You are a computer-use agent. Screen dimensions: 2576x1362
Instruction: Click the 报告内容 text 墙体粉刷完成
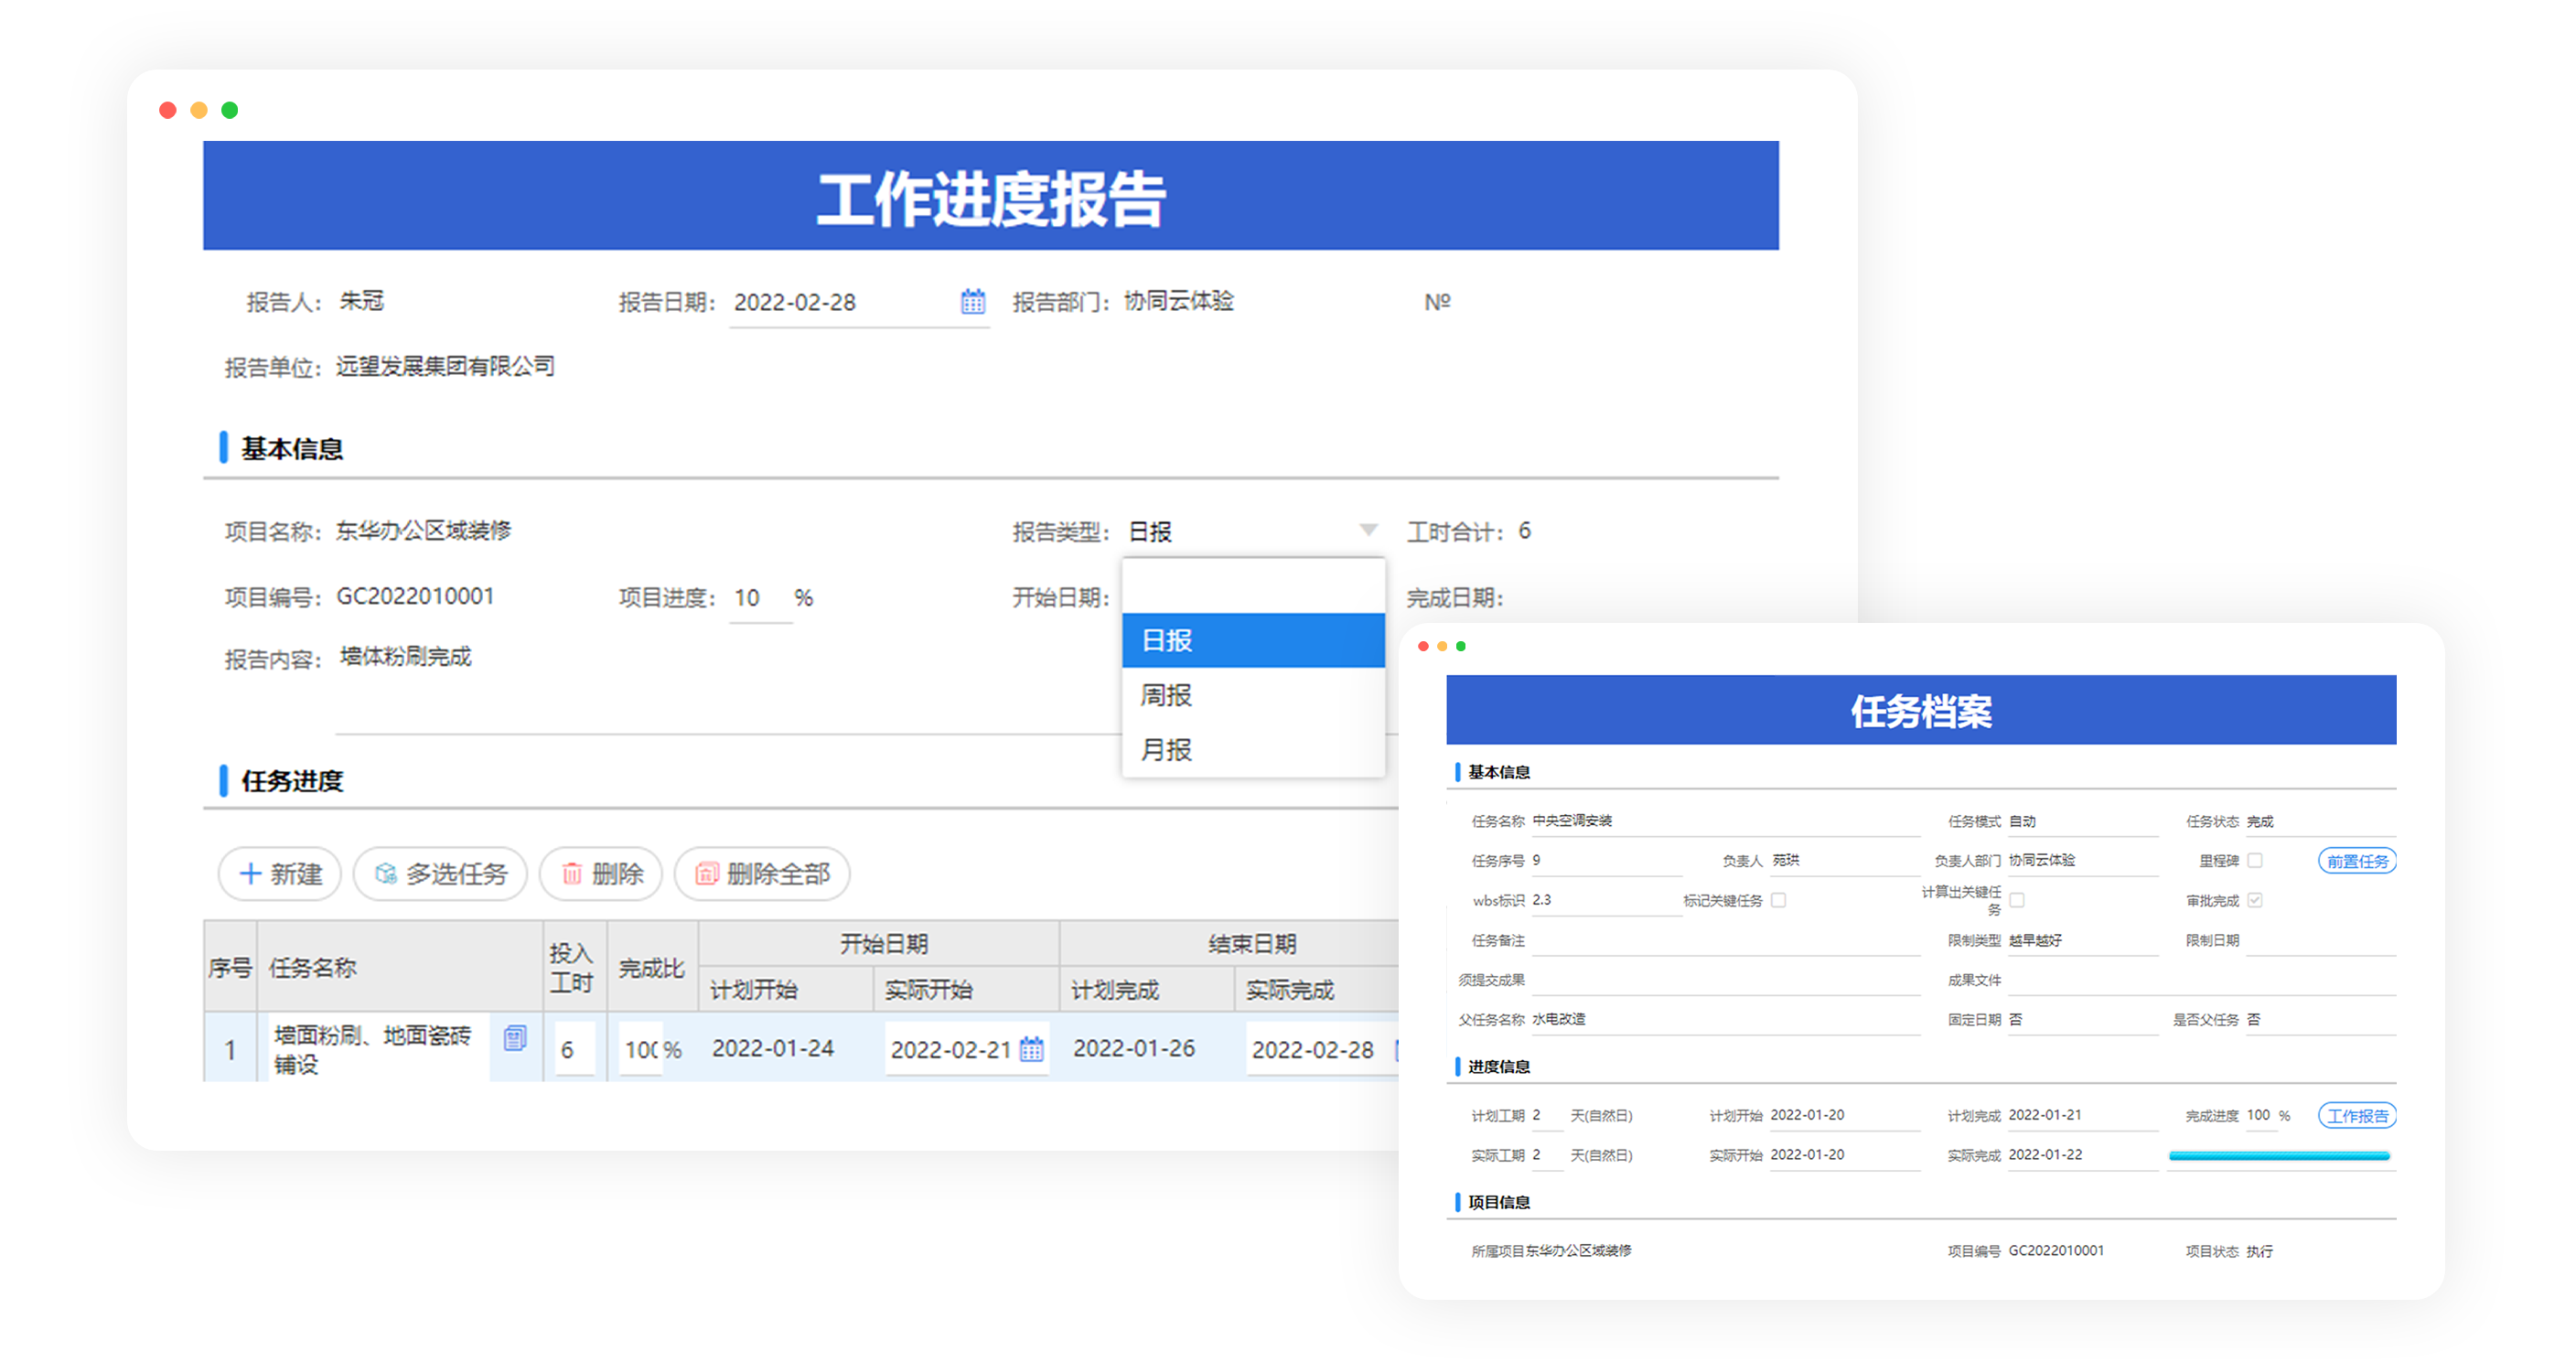pos(405,656)
